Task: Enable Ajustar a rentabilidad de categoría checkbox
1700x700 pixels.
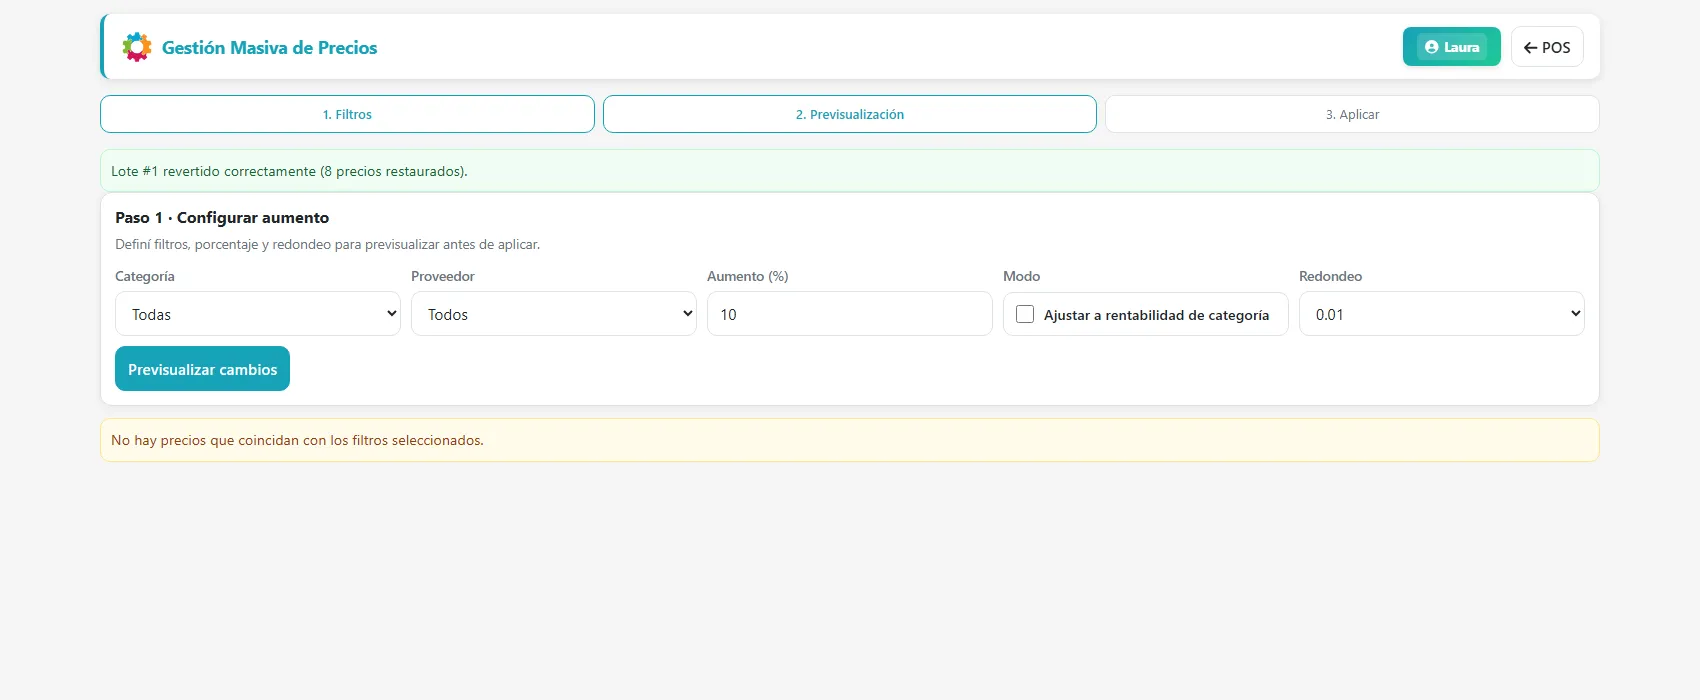Action: tap(1025, 314)
